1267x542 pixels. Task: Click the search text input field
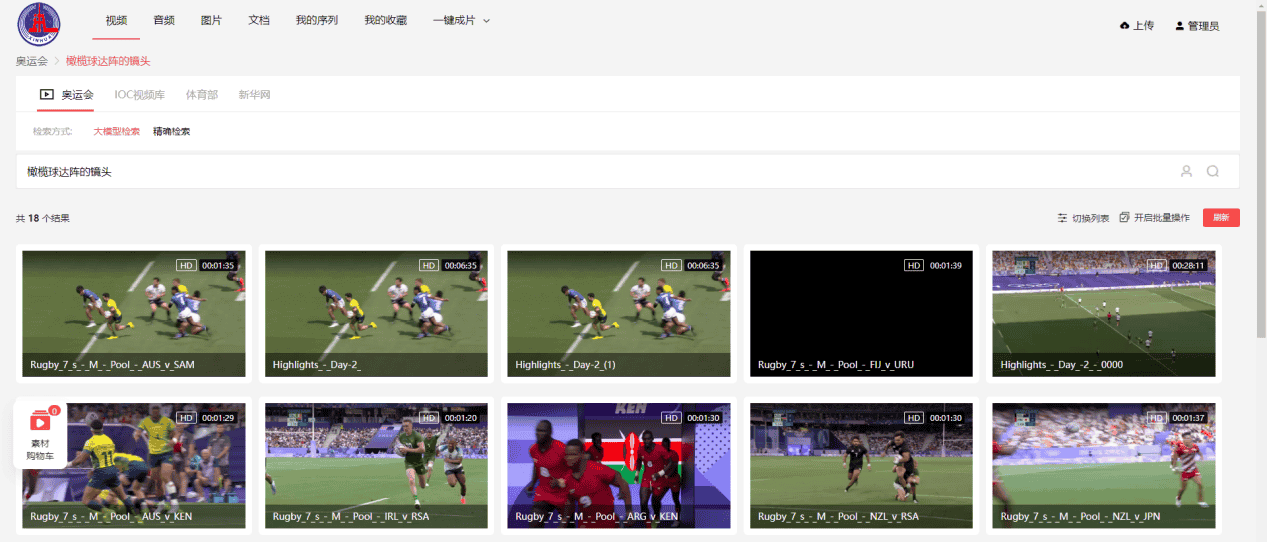pos(600,172)
